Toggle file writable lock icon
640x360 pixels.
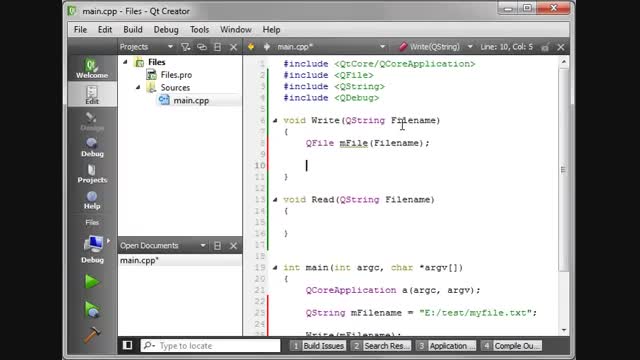(x=545, y=47)
